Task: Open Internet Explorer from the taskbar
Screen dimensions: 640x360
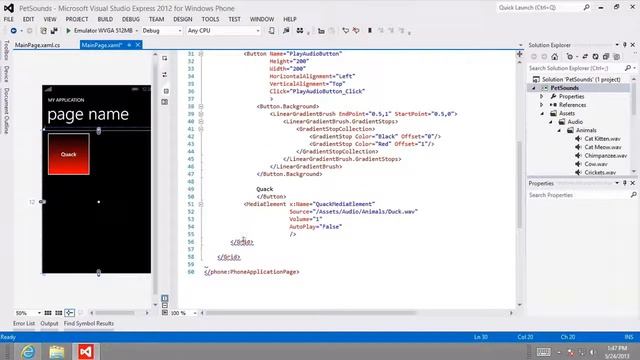Action: [x=28, y=352]
